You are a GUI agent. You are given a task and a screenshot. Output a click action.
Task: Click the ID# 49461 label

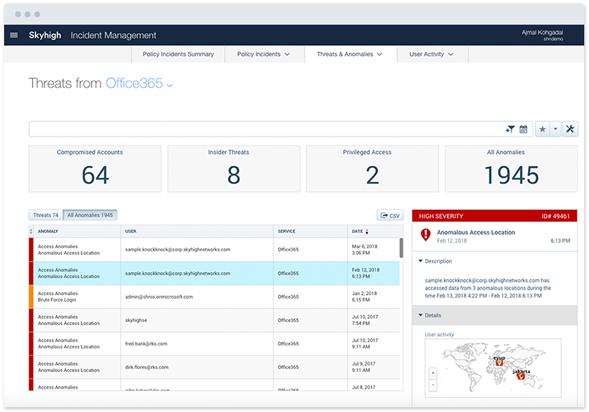[556, 216]
